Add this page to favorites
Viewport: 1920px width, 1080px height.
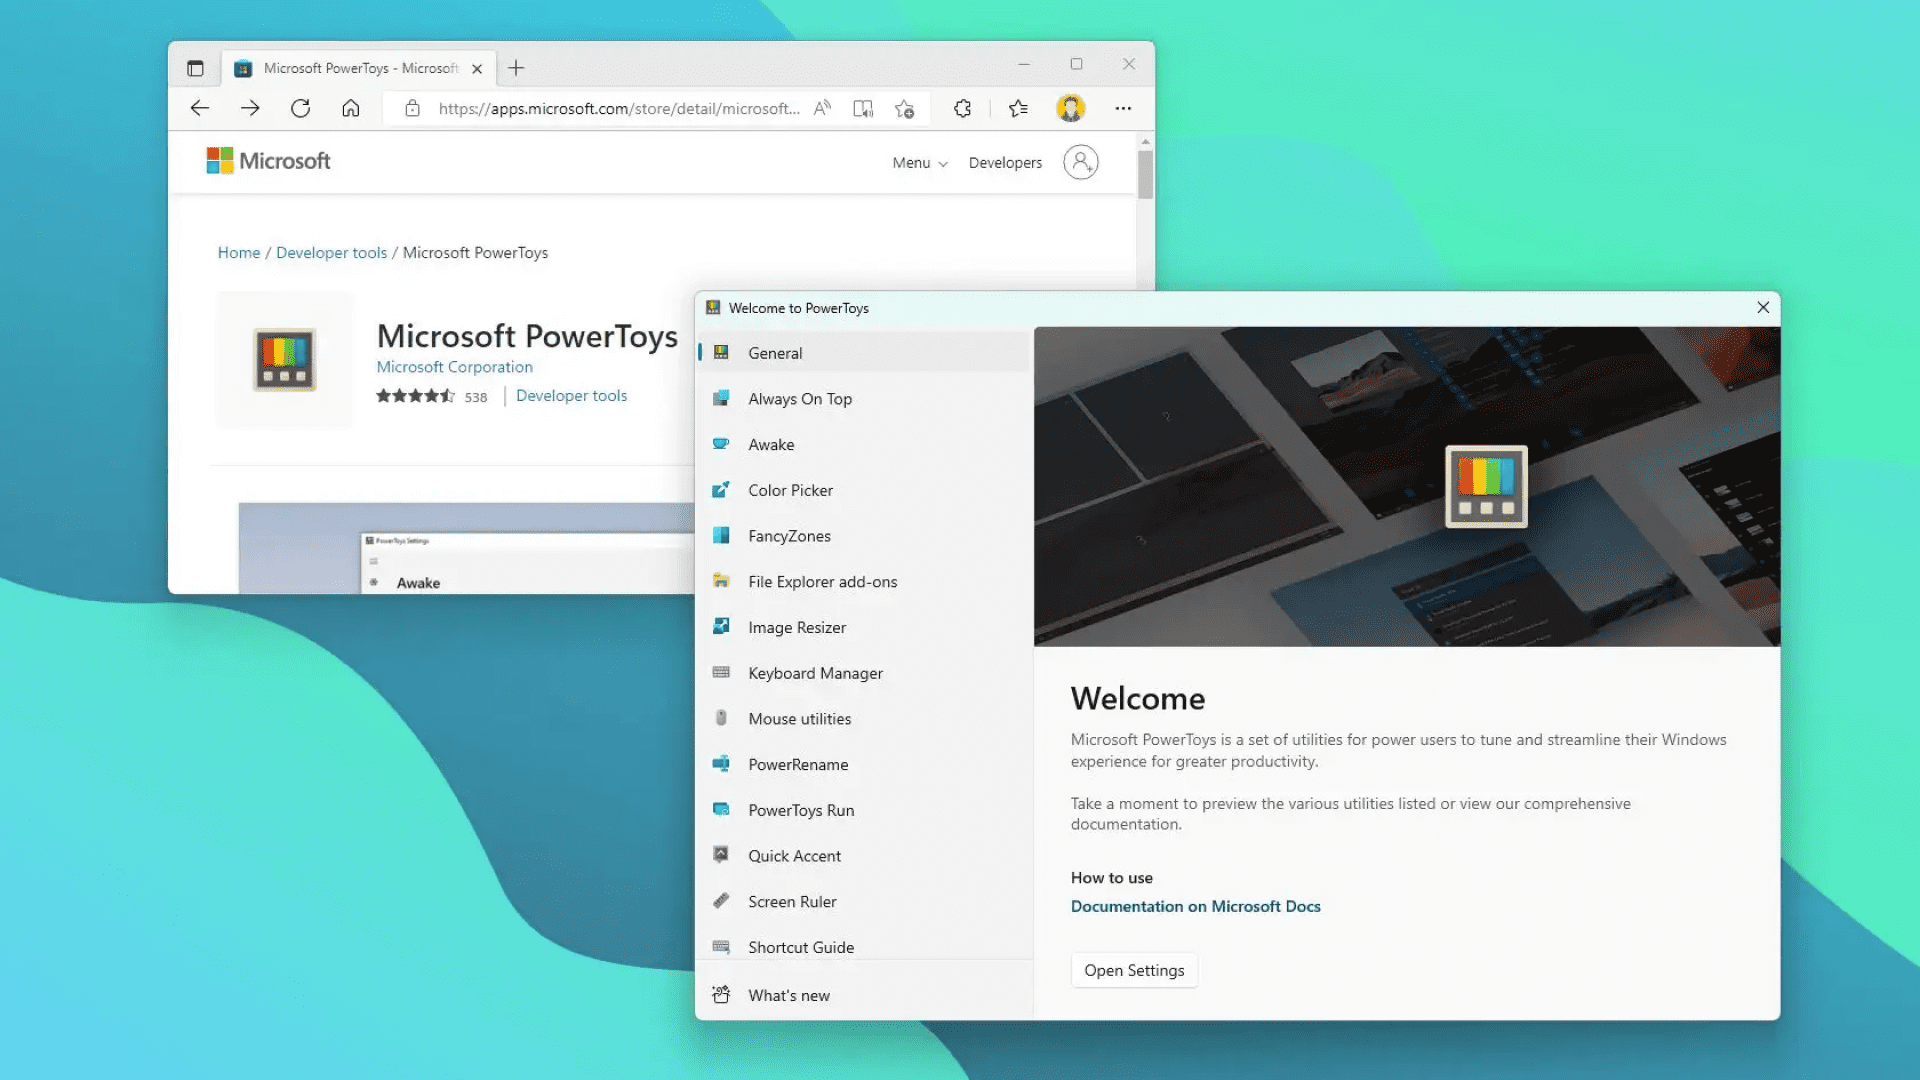[x=905, y=108]
